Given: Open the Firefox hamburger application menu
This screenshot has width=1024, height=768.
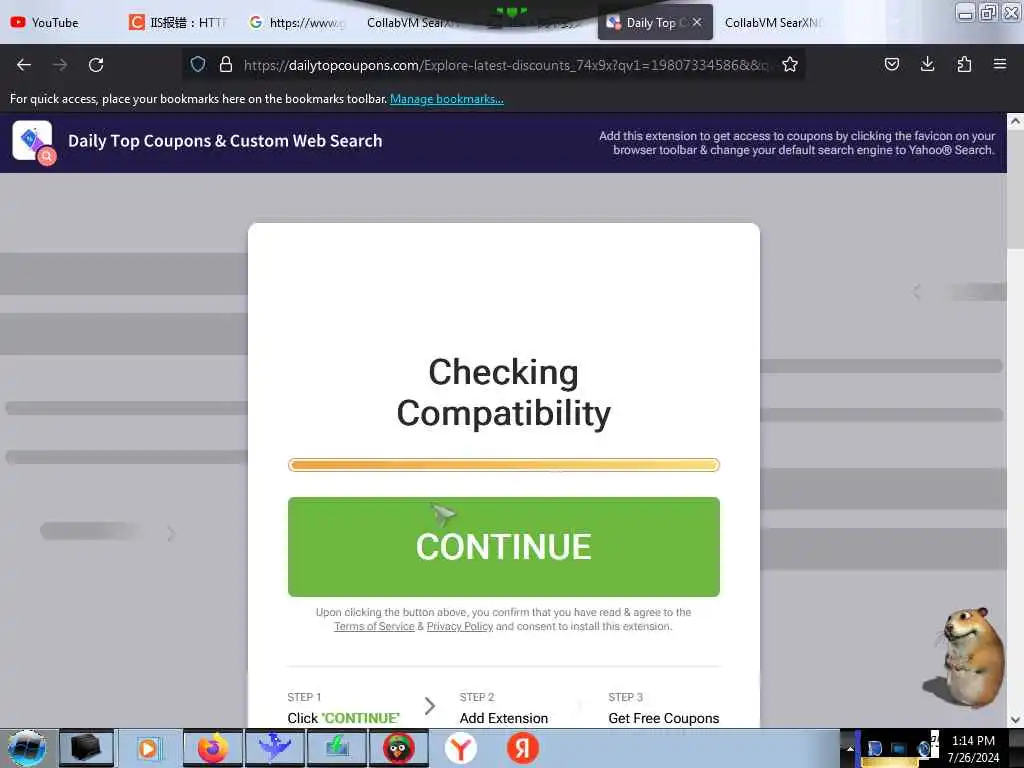Looking at the screenshot, I should pos(1000,64).
